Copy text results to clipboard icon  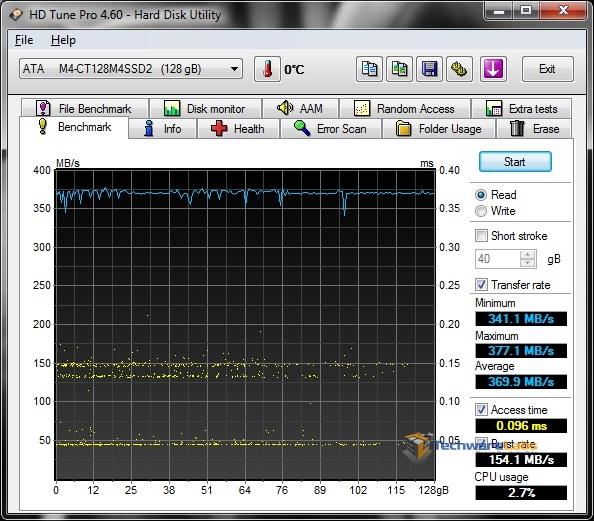369,69
